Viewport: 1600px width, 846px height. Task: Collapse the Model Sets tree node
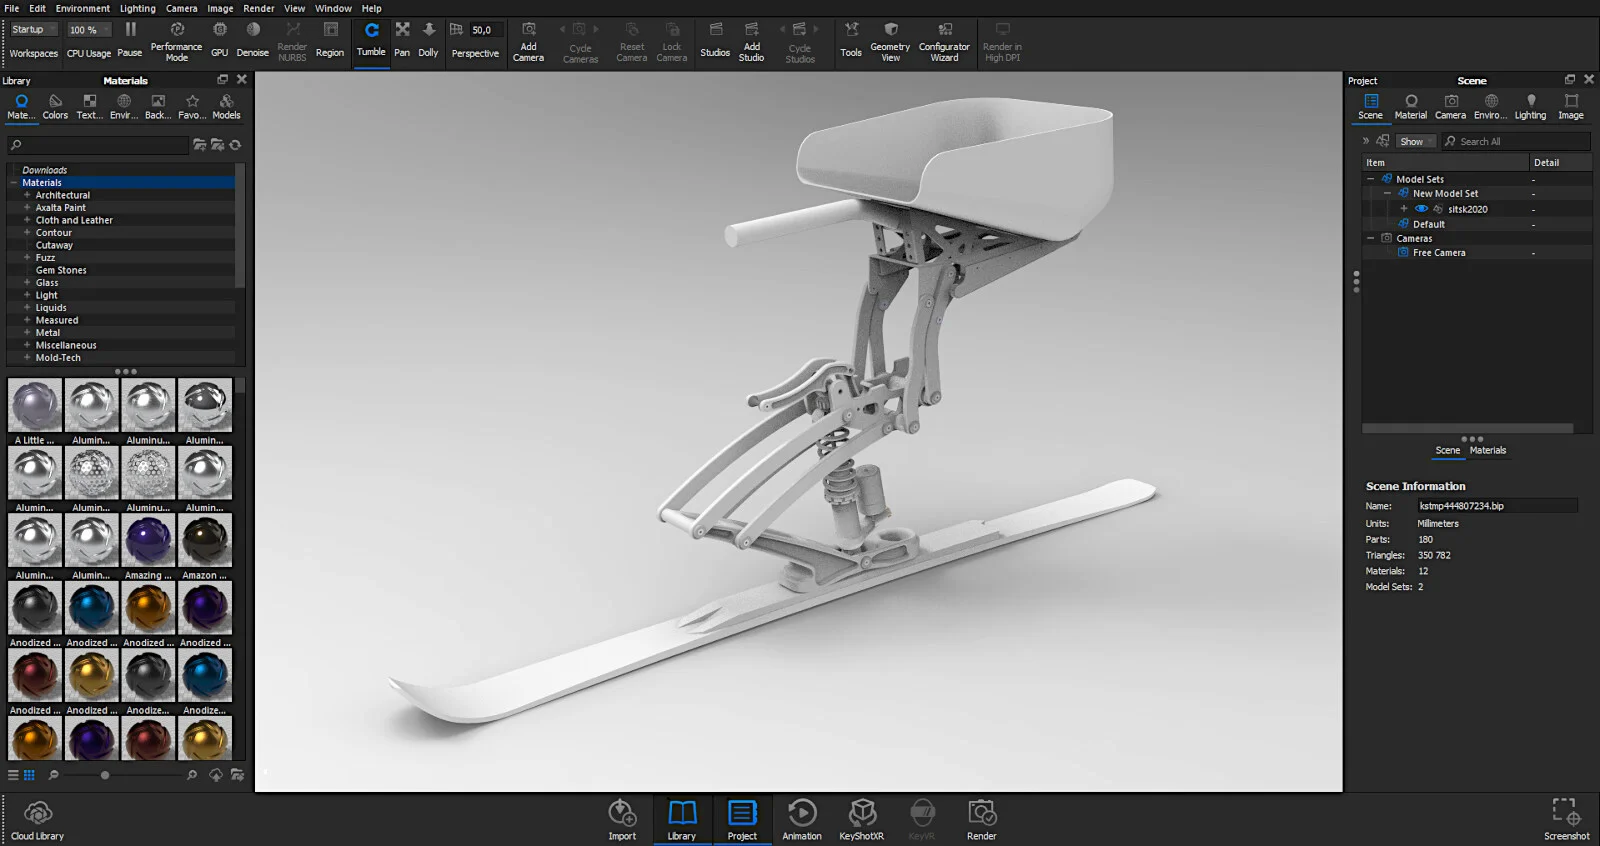(x=1370, y=179)
